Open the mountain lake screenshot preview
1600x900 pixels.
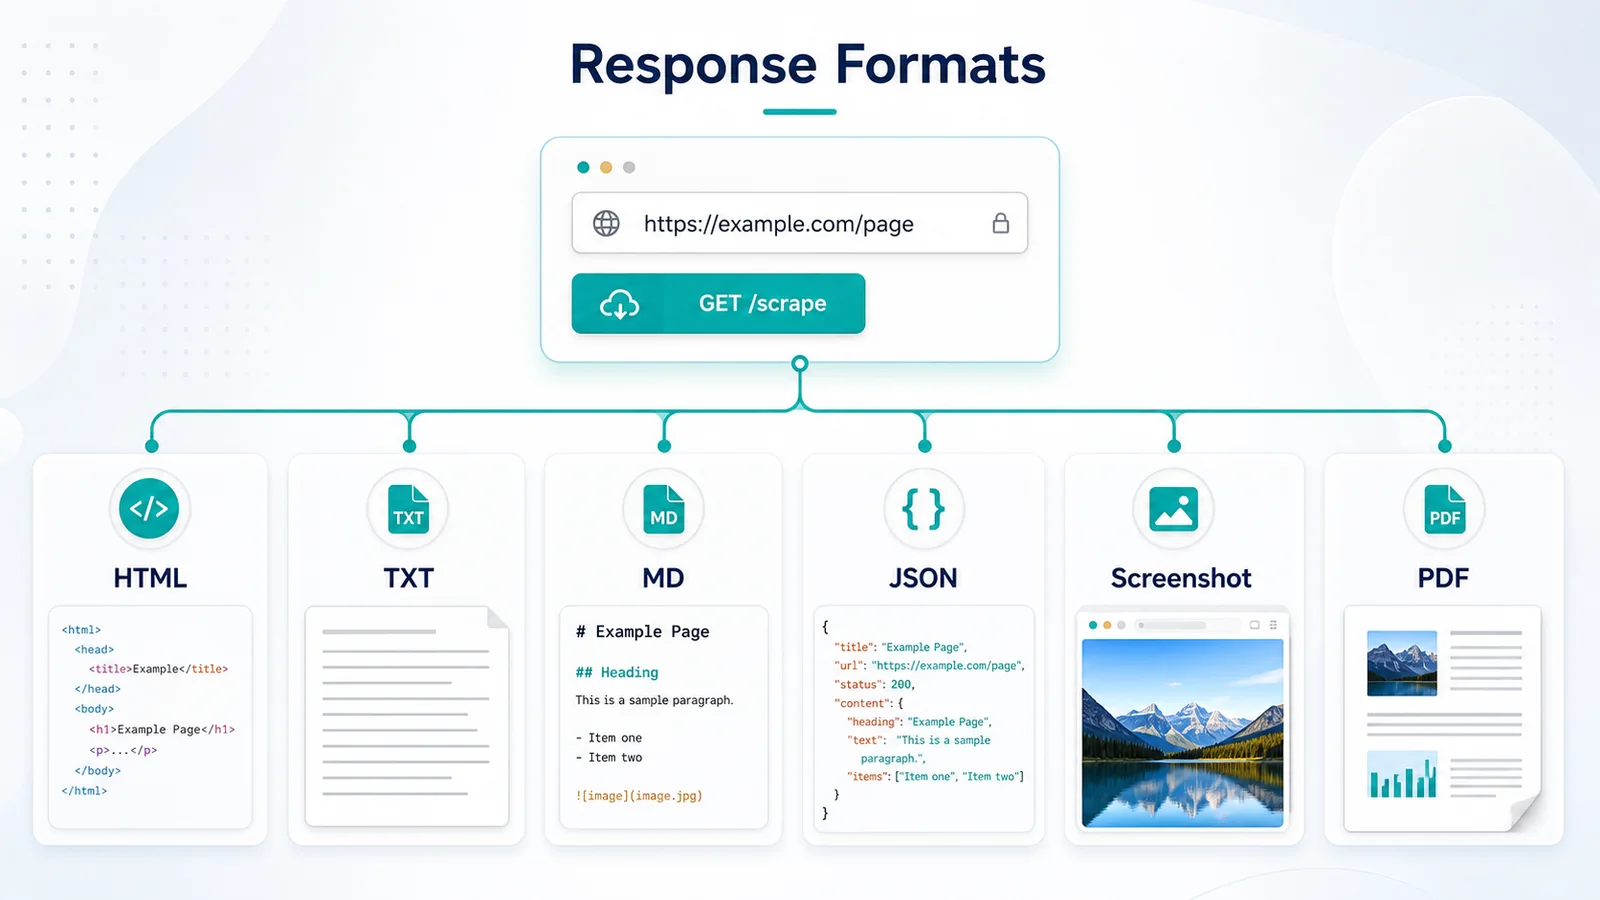pos(1182,733)
